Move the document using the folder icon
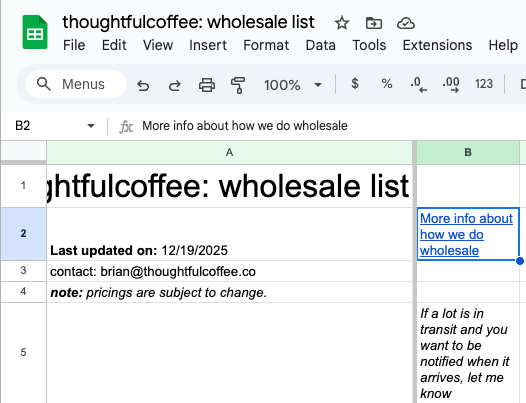Viewport: 526px width, 403px height. [374, 23]
